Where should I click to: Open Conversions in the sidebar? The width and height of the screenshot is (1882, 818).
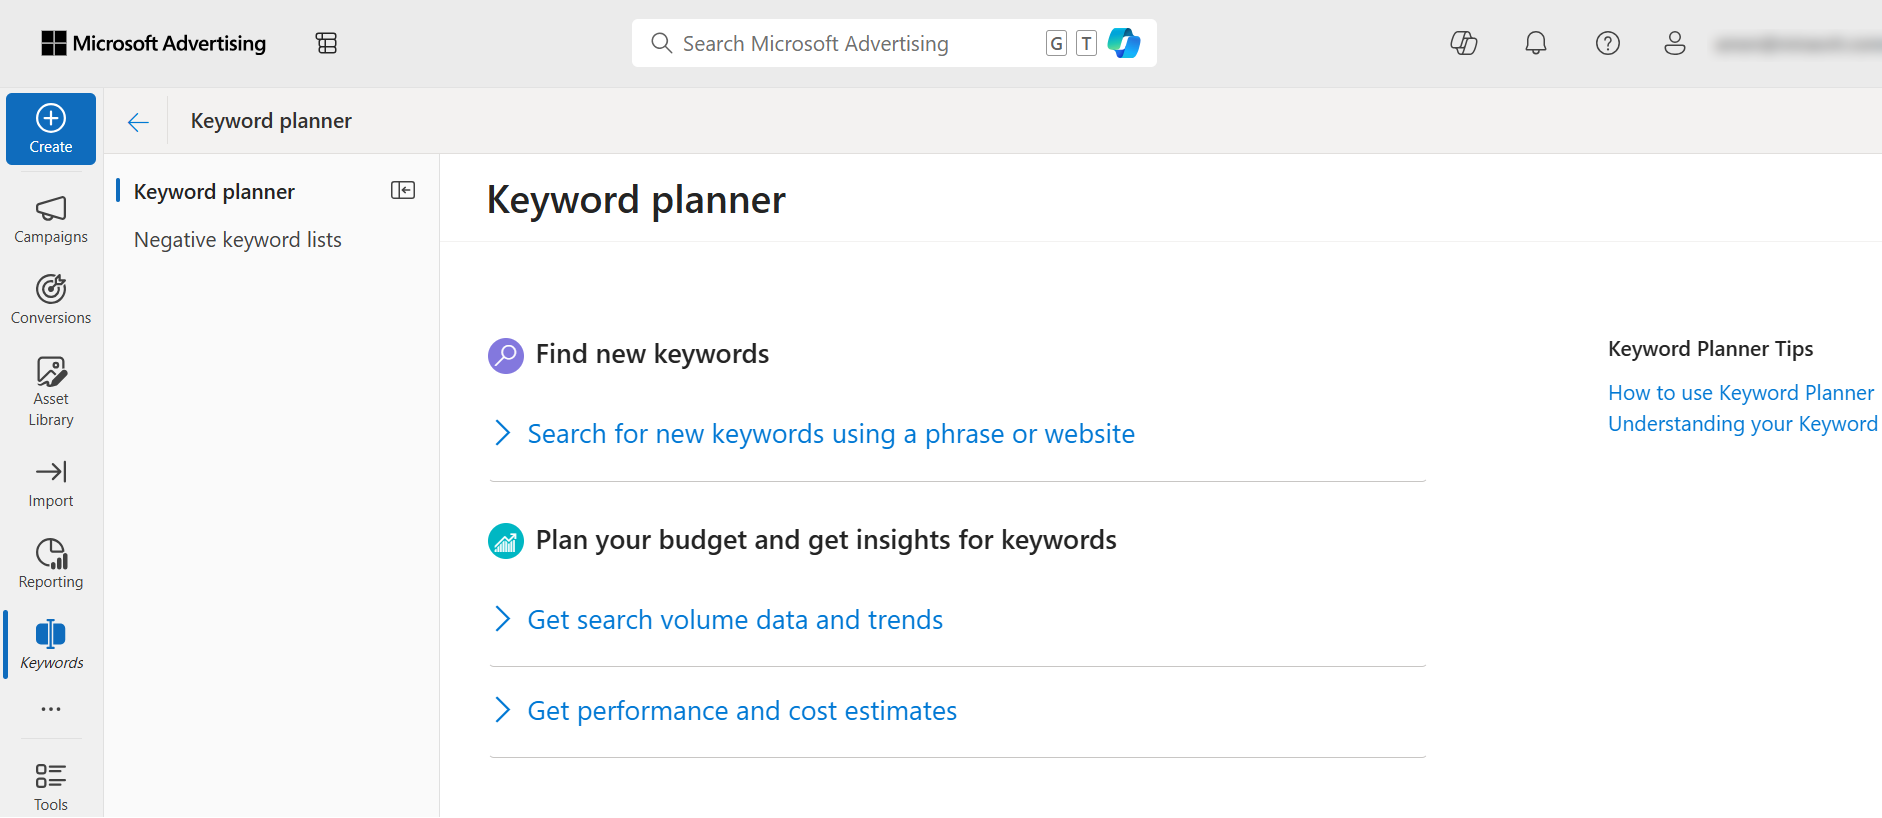click(51, 300)
